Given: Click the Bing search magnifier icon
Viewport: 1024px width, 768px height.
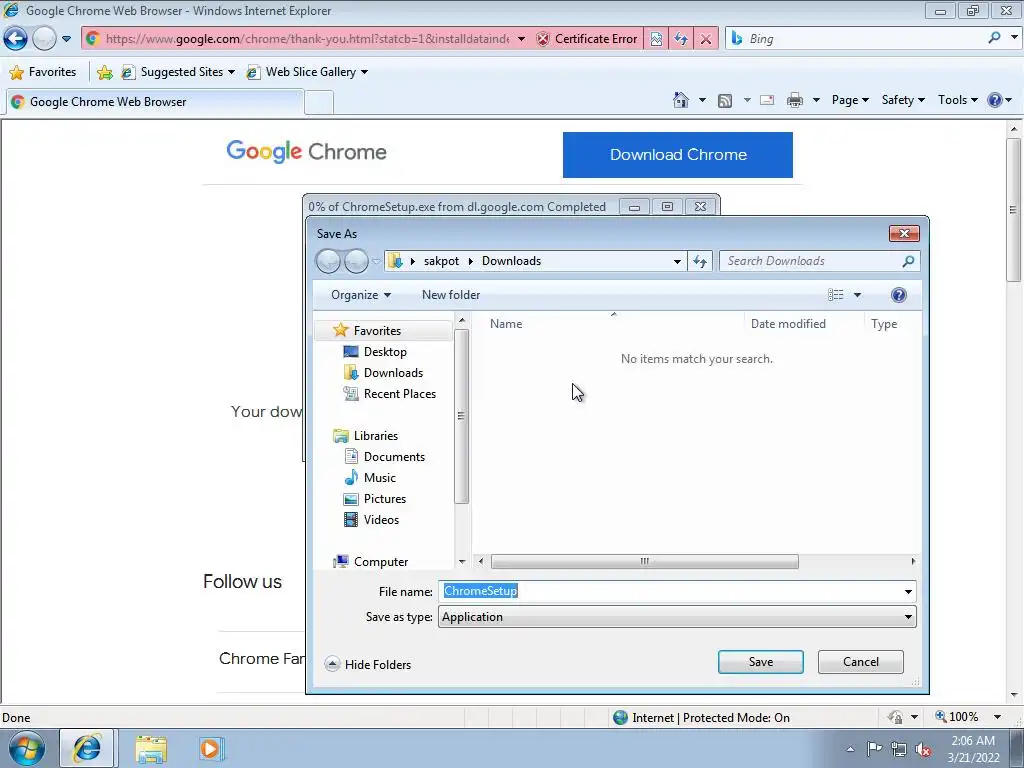Looking at the screenshot, I should click(994, 38).
